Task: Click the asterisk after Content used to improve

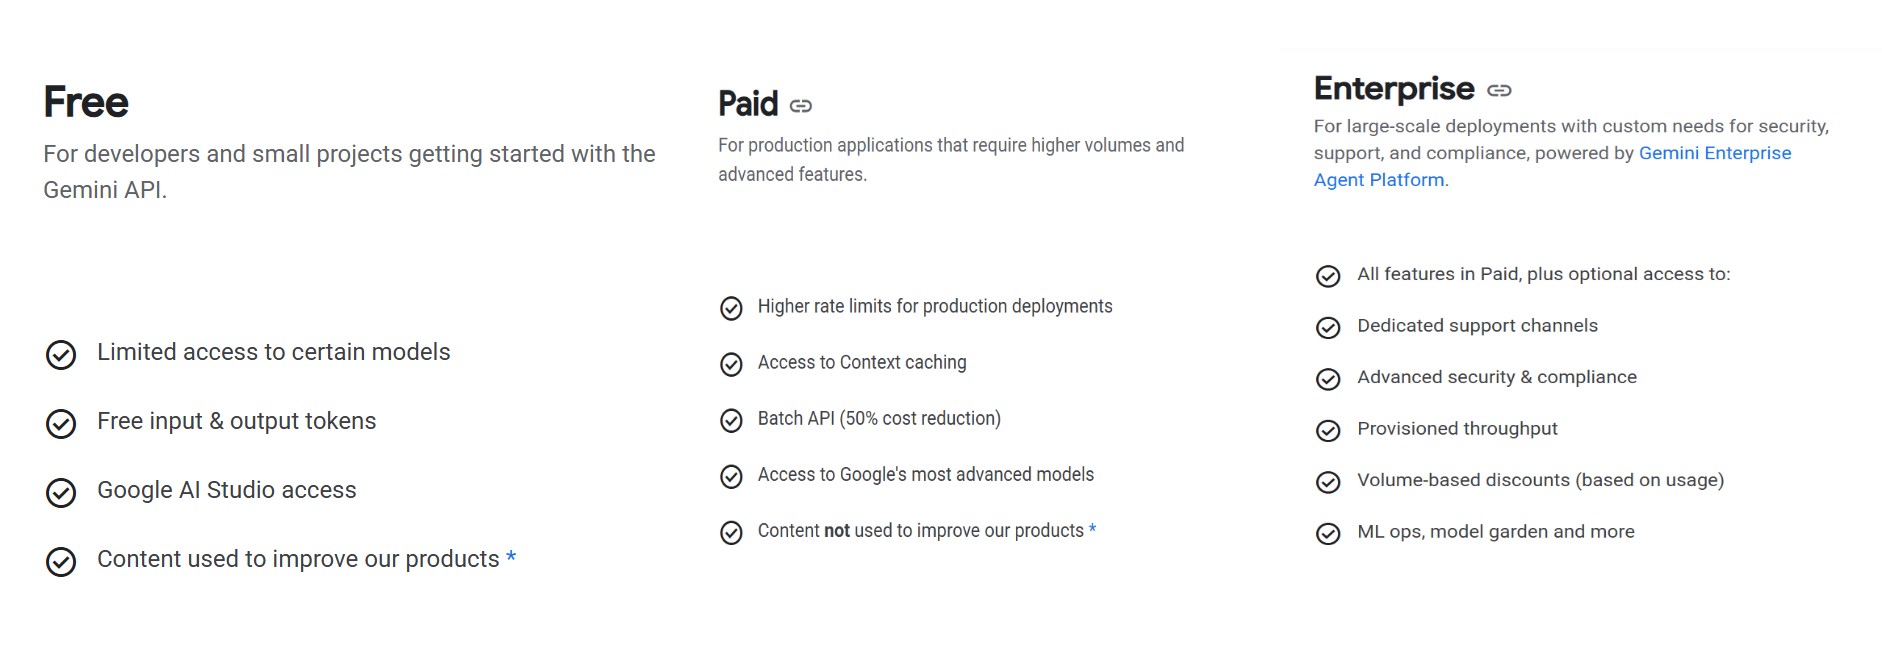Action: [511, 557]
